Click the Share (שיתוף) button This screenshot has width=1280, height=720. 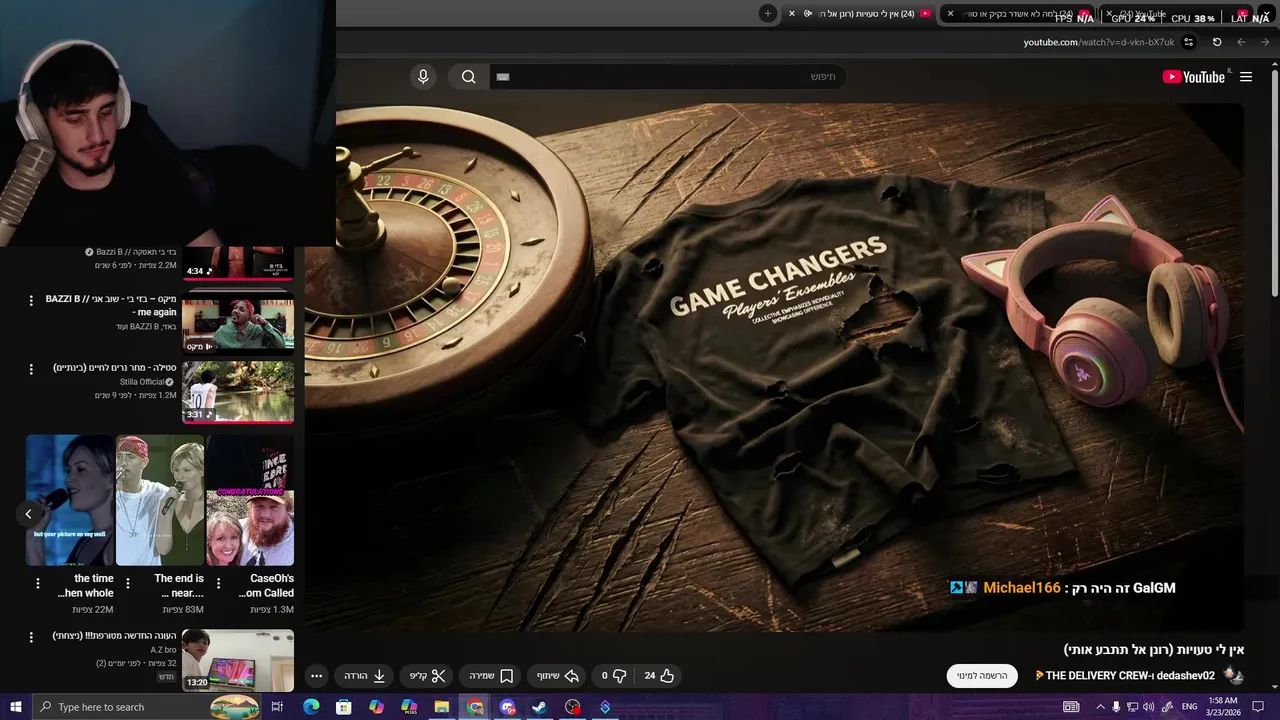click(x=558, y=676)
